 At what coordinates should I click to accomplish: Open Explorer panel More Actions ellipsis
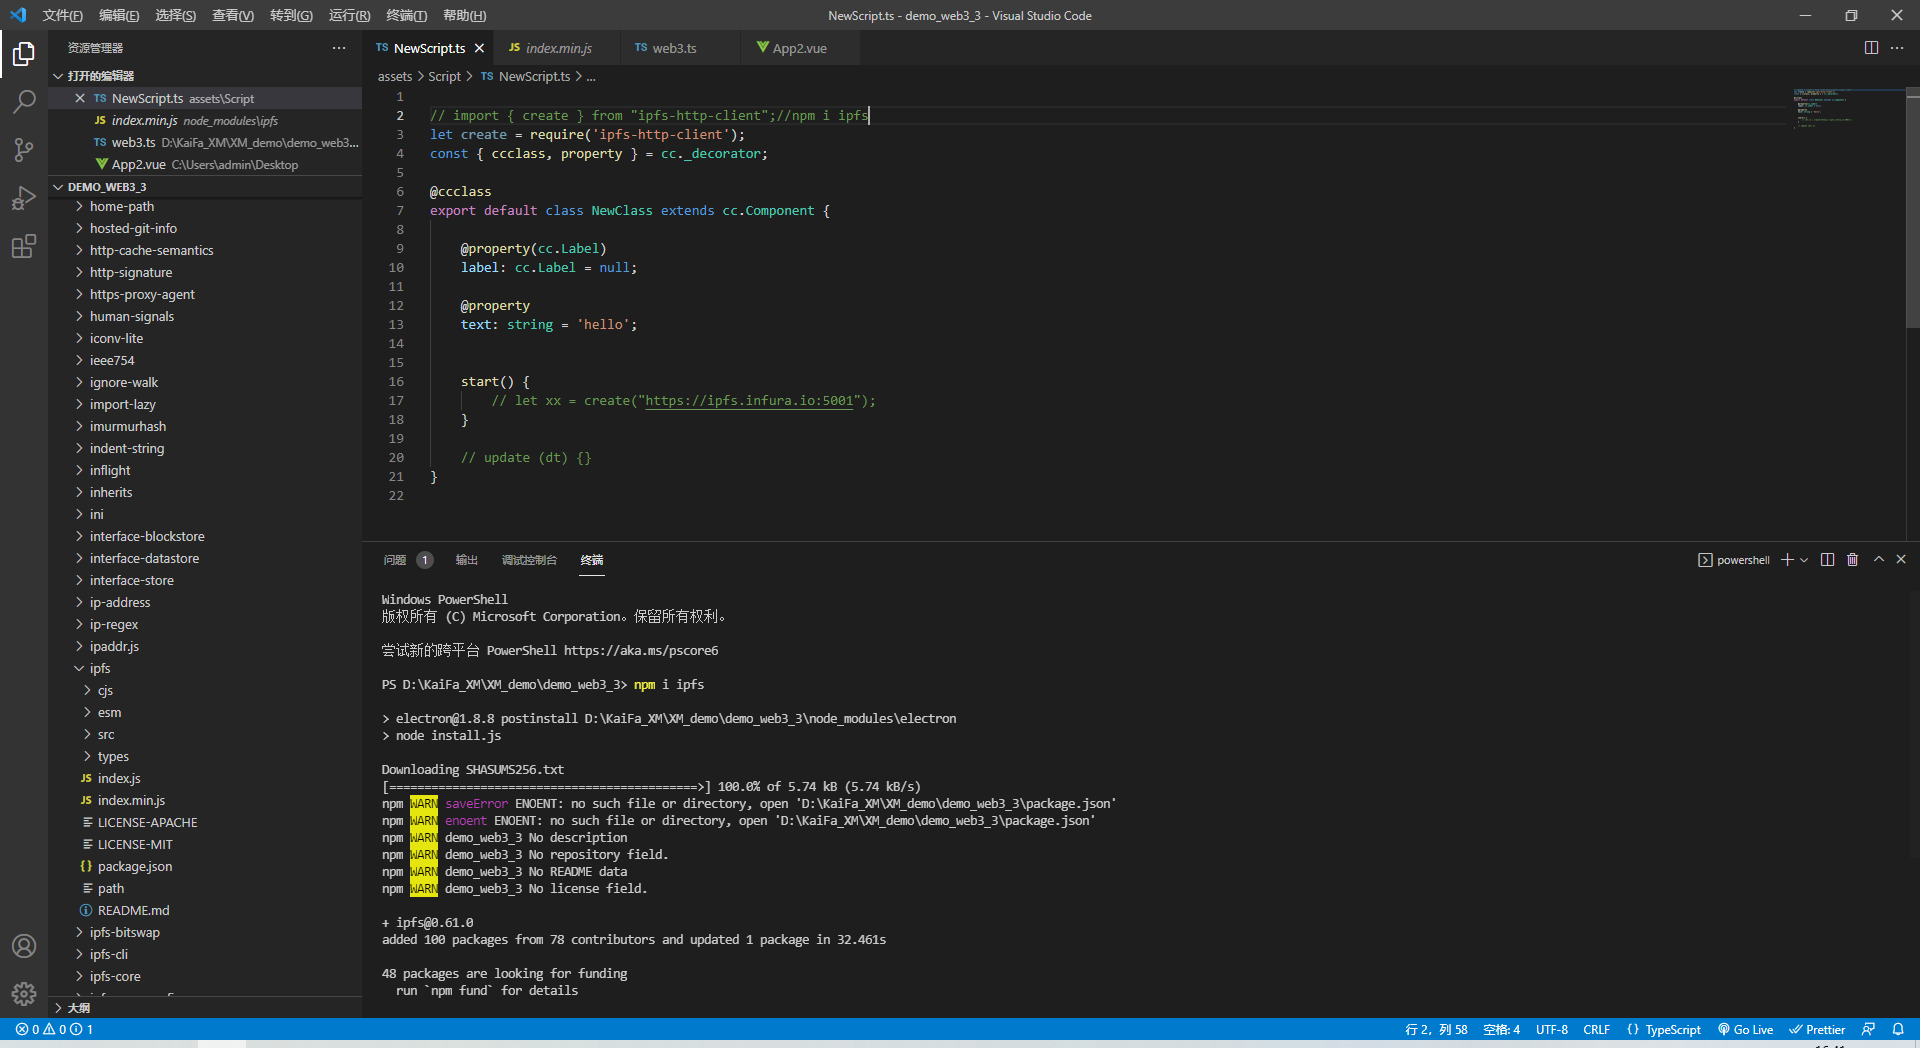pos(339,48)
